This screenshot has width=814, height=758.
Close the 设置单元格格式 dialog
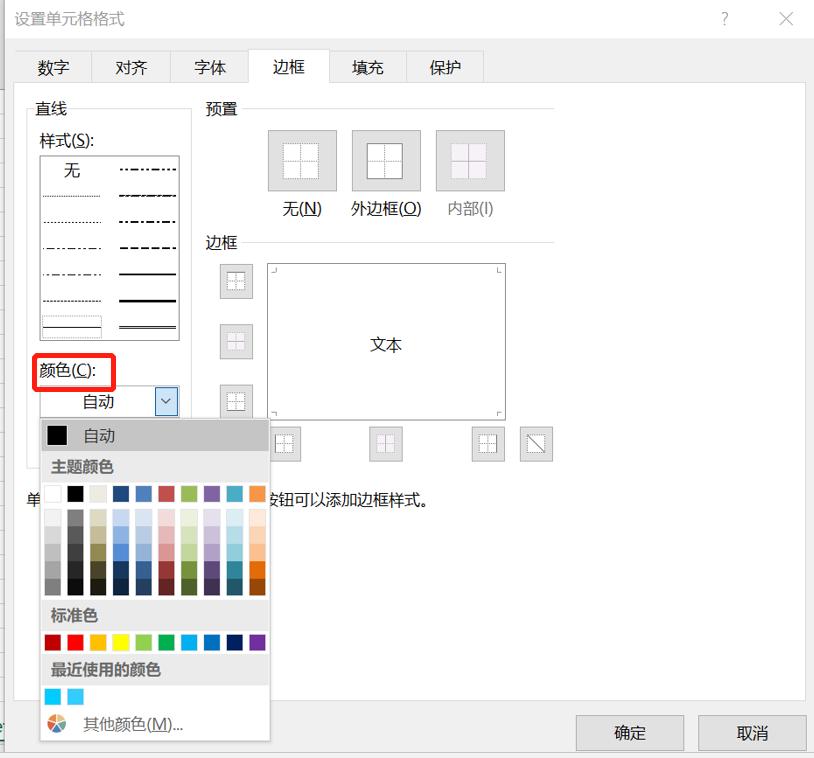pyautogui.click(x=786, y=19)
